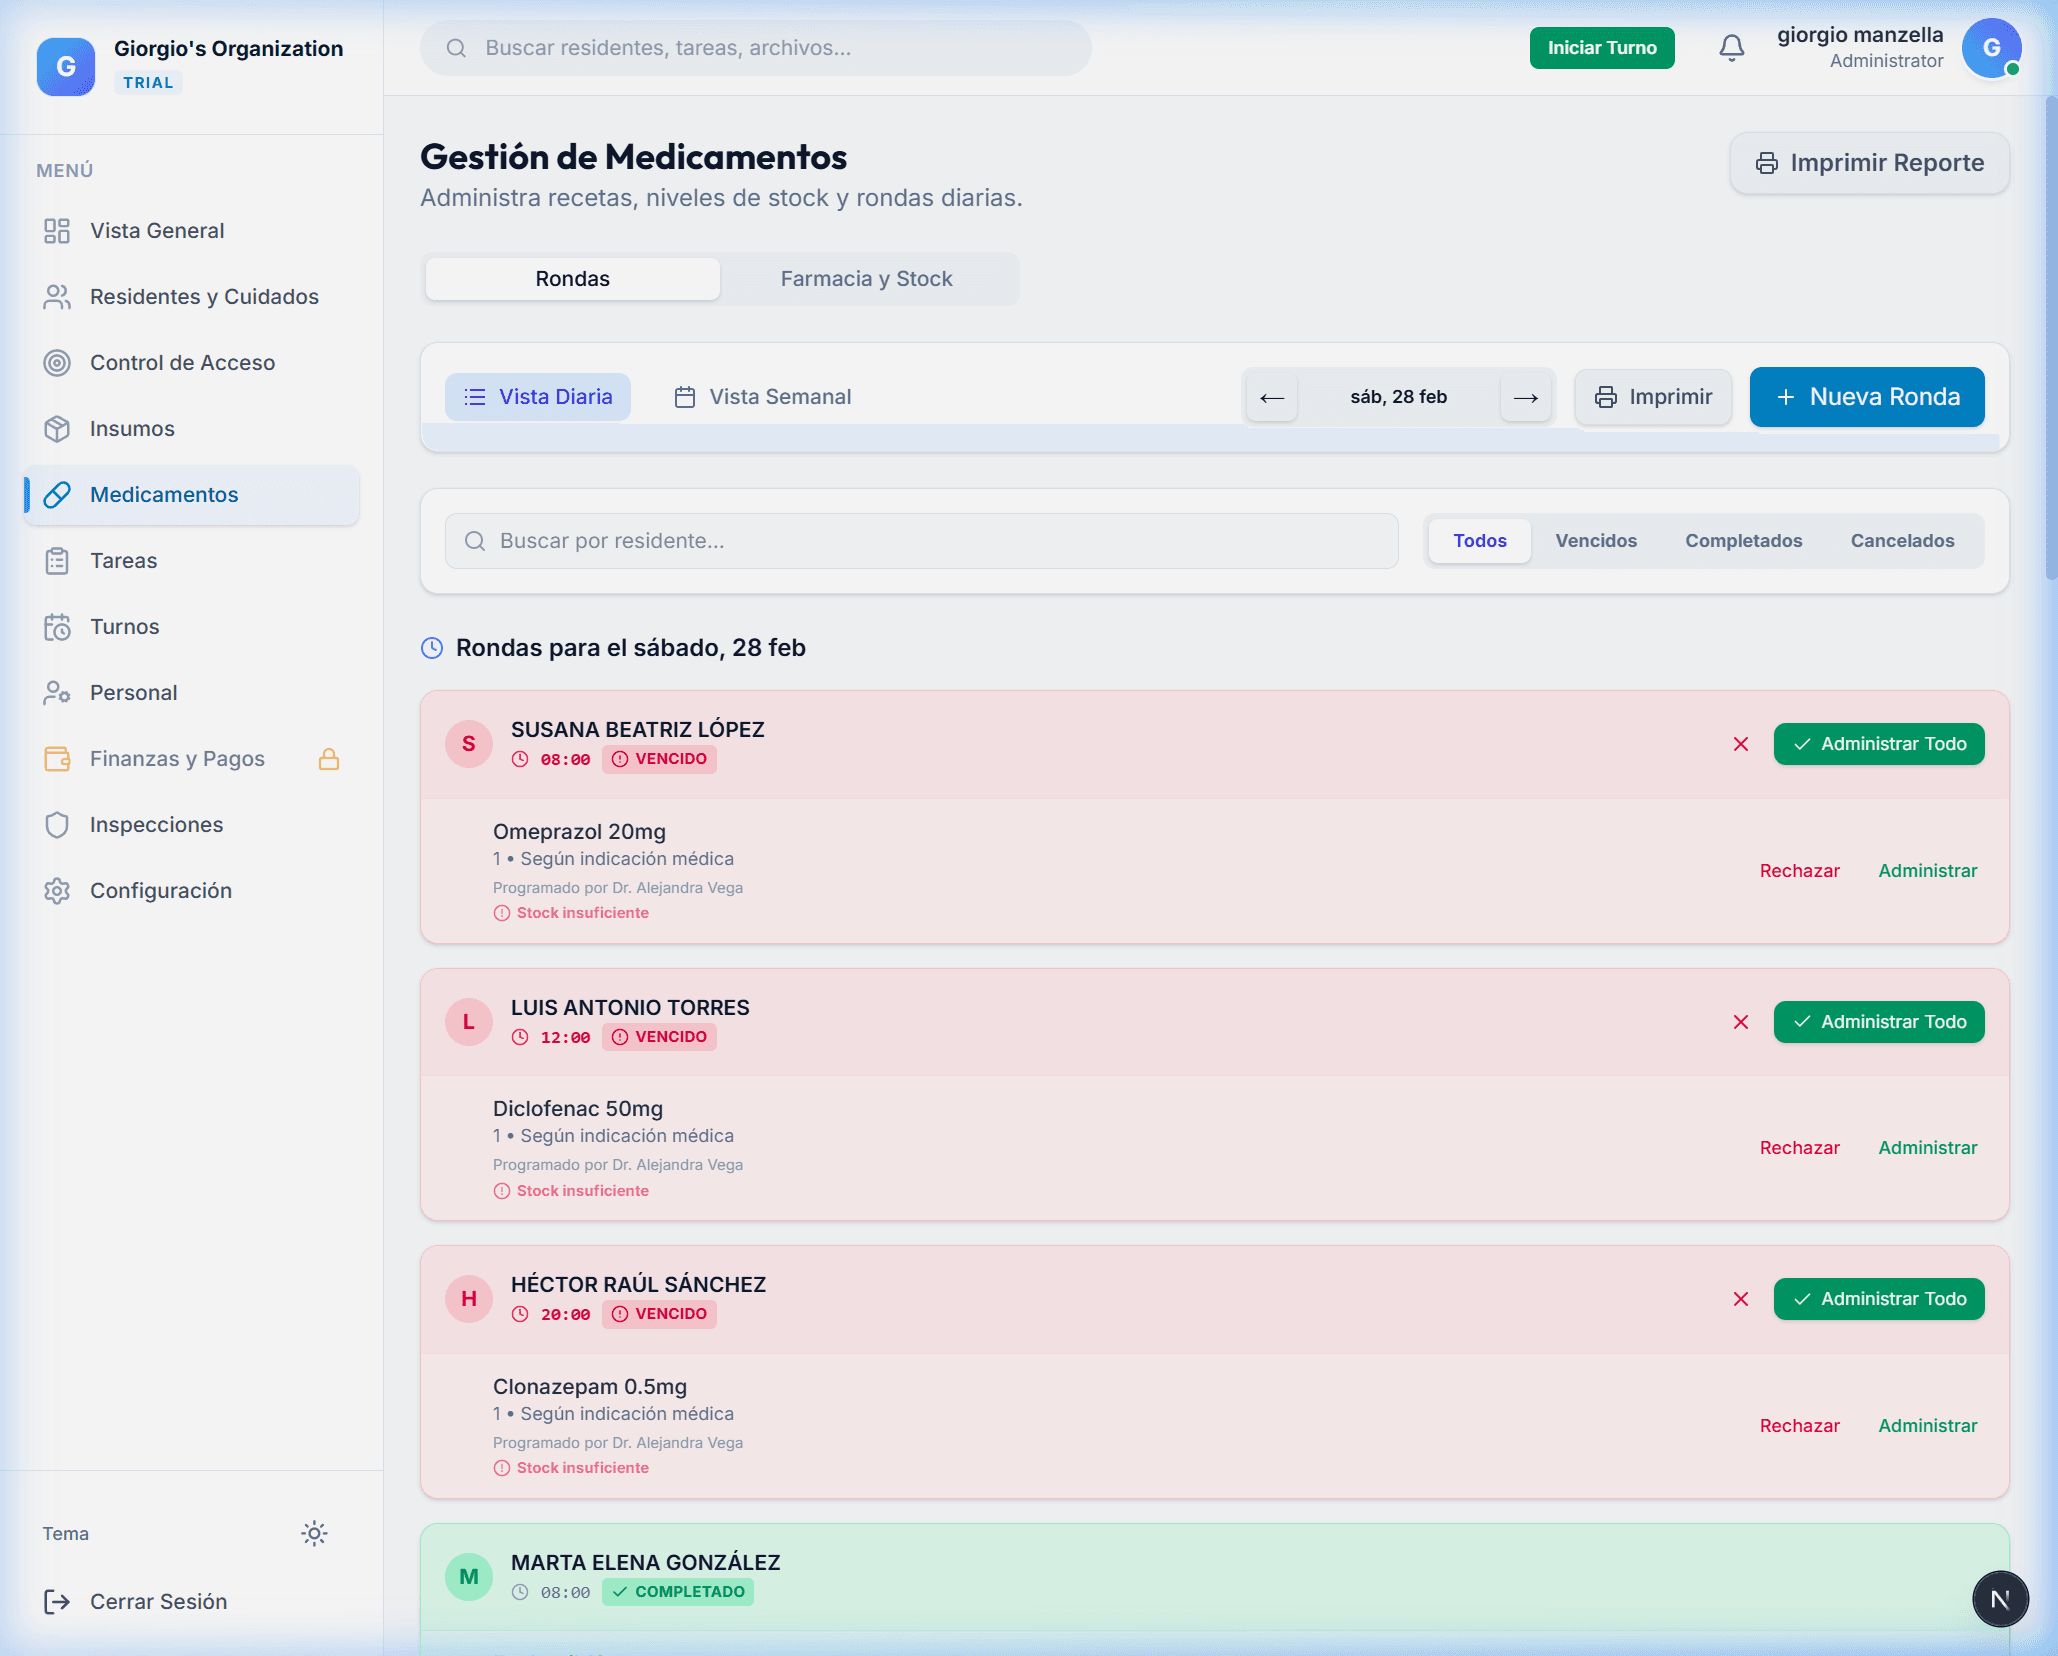This screenshot has width=2058, height=1656.
Task: Click the Insumos box icon
Action: [x=57, y=428]
